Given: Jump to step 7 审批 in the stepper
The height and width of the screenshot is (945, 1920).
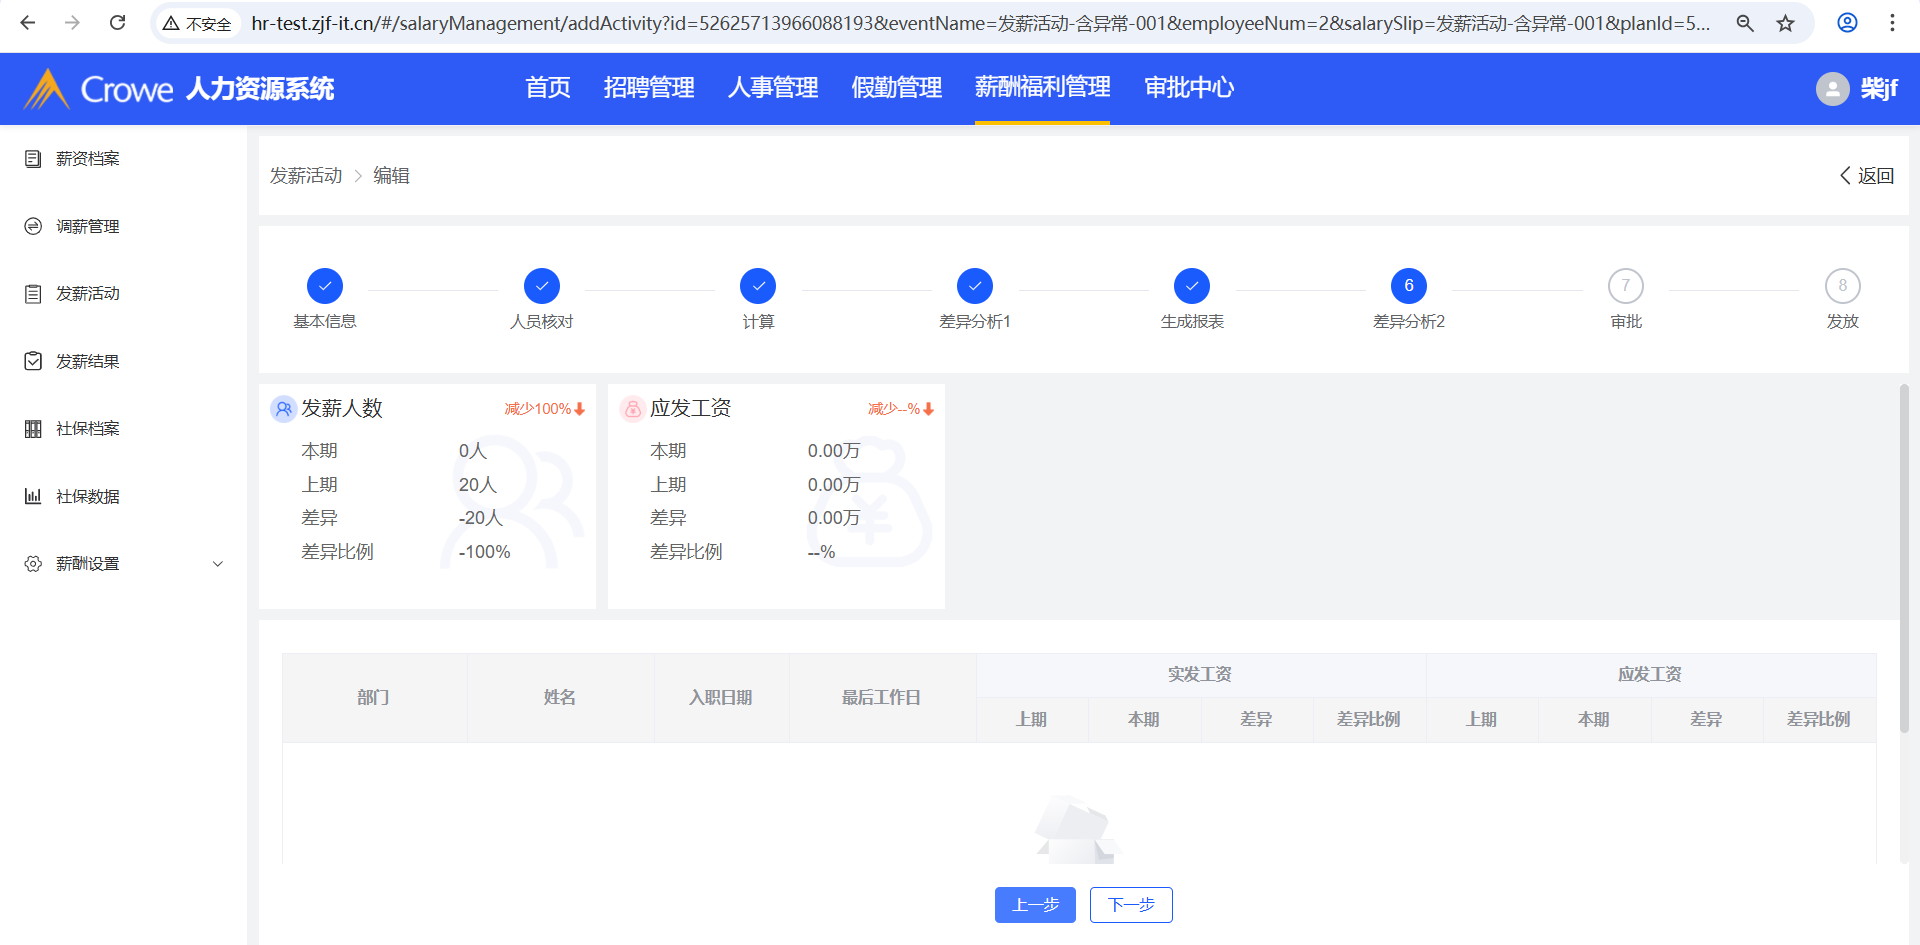Looking at the screenshot, I should pos(1626,287).
